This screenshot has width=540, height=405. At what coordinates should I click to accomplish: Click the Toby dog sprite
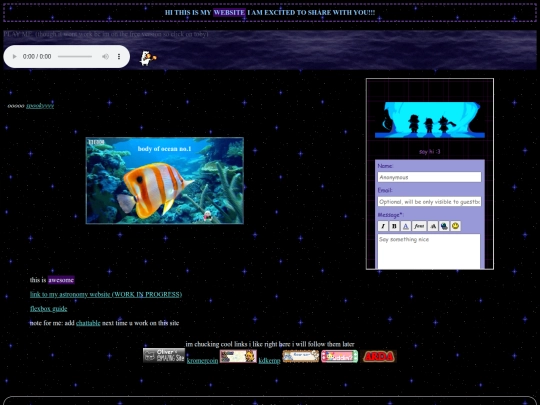(148, 58)
